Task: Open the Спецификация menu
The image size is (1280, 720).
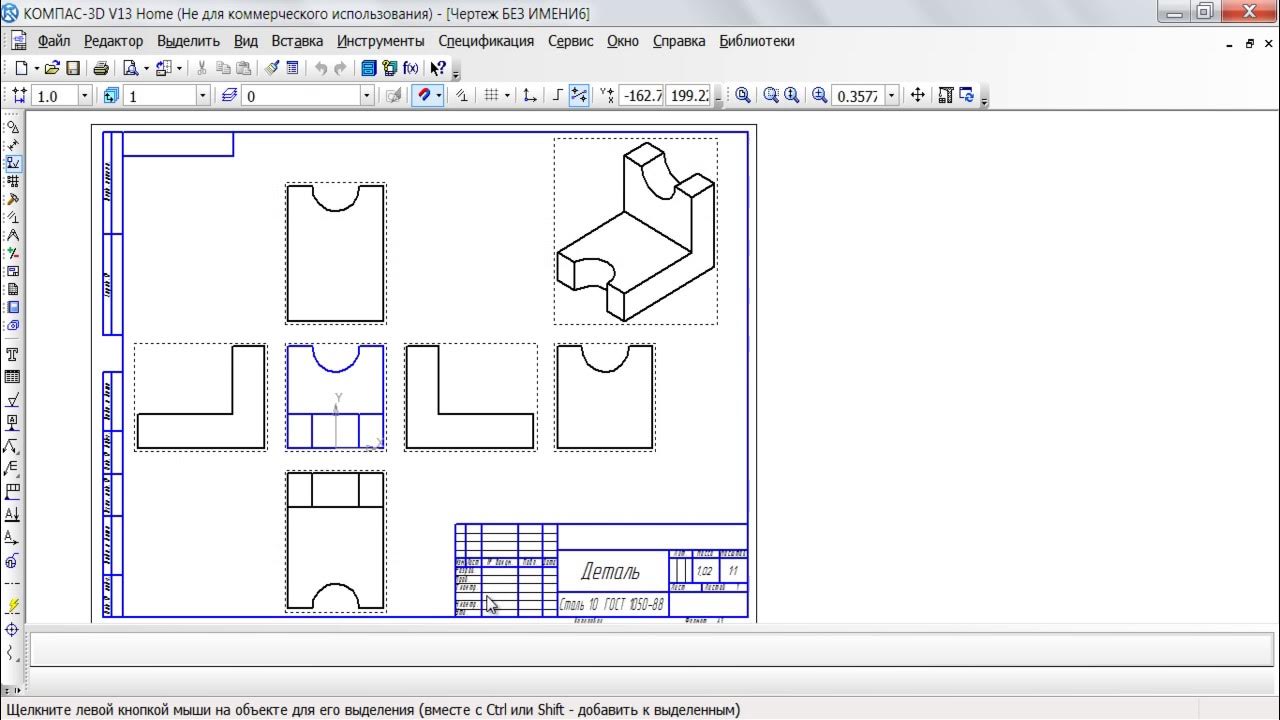Action: [x=486, y=41]
